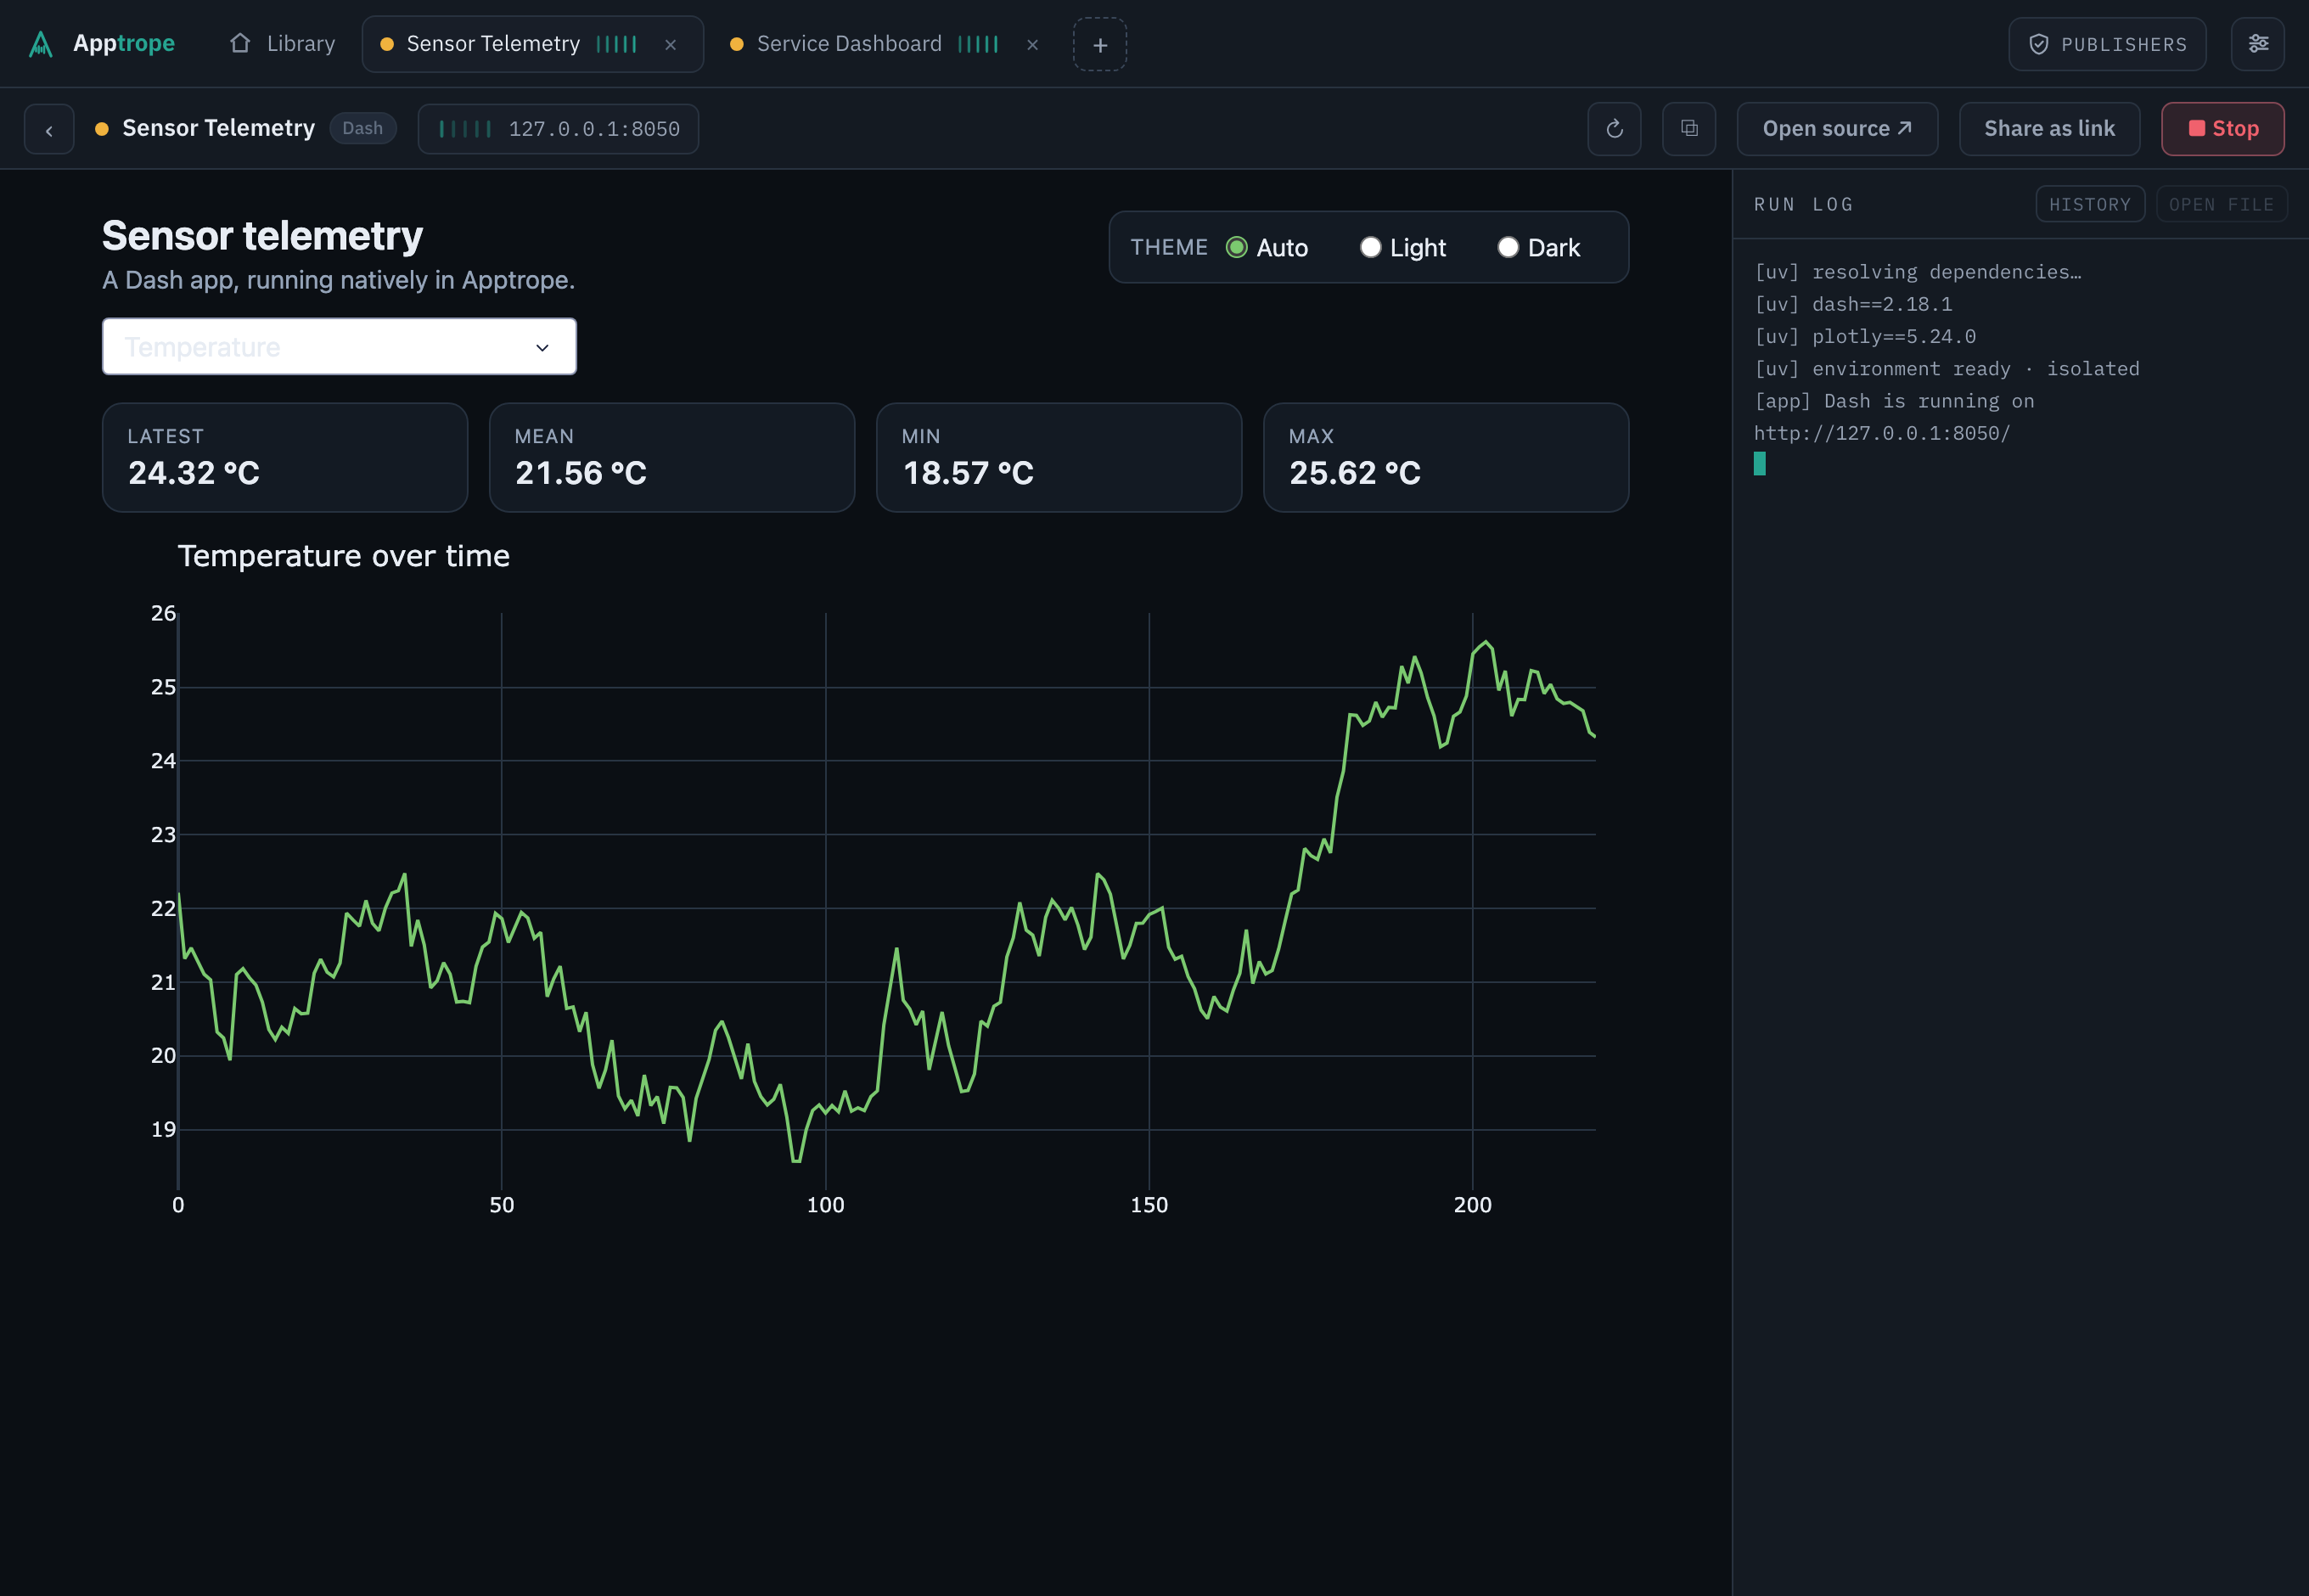Screen dimensions: 2309x1596
Task: Add a new tab with plus button
Action: 1100,45
